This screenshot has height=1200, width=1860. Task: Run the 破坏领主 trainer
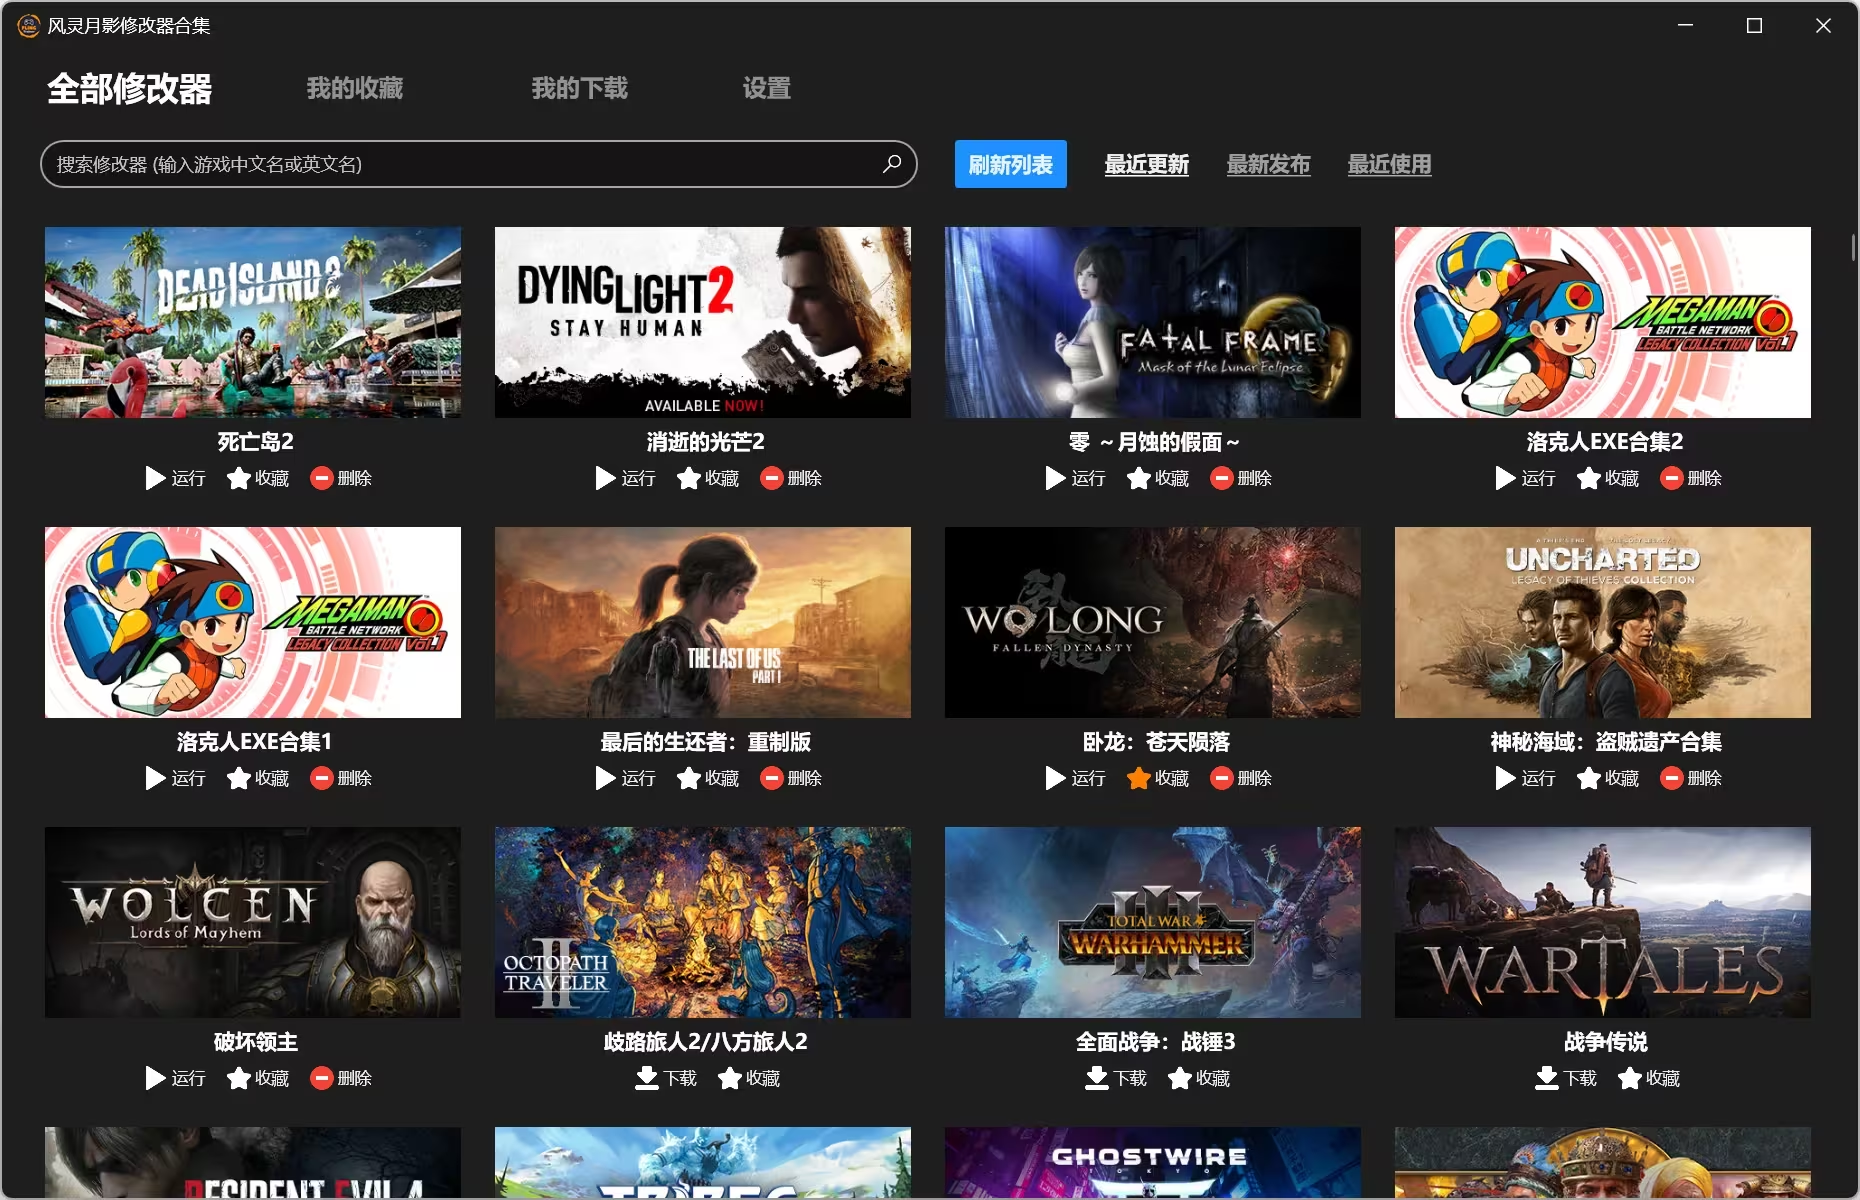[176, 1078]
